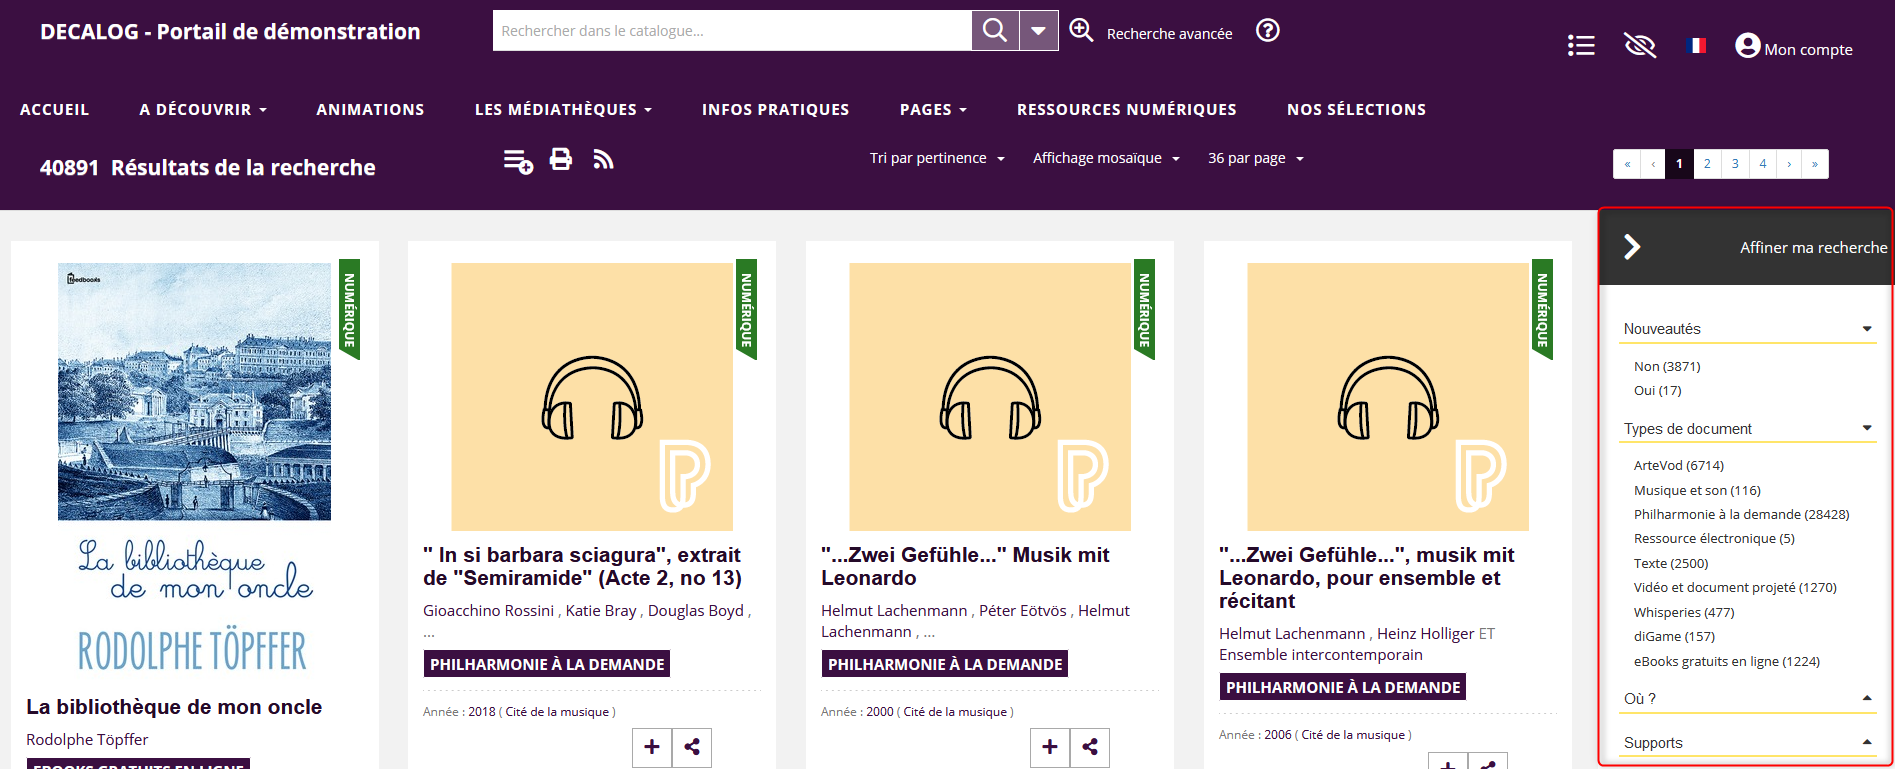The width and height of the screenshot is (1895, 769).
Task: Click the print results icon
Action: pos(561,159)
